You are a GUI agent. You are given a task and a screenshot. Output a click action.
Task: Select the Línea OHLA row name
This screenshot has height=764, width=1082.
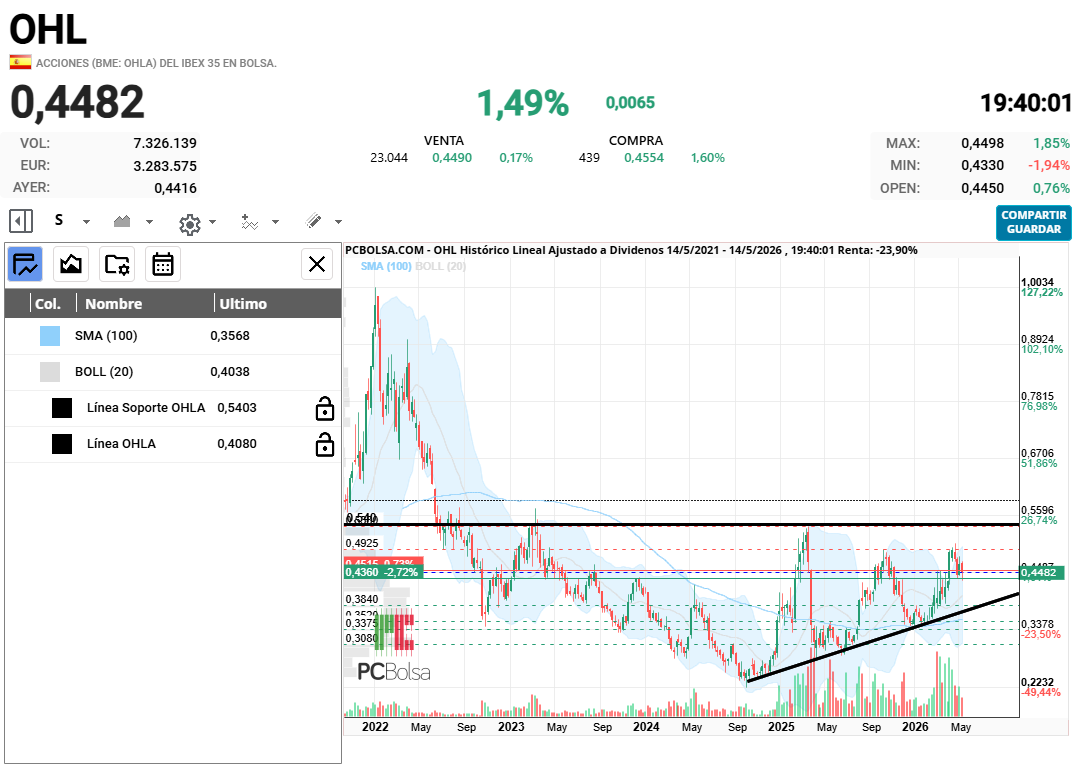tap(121, 444)
